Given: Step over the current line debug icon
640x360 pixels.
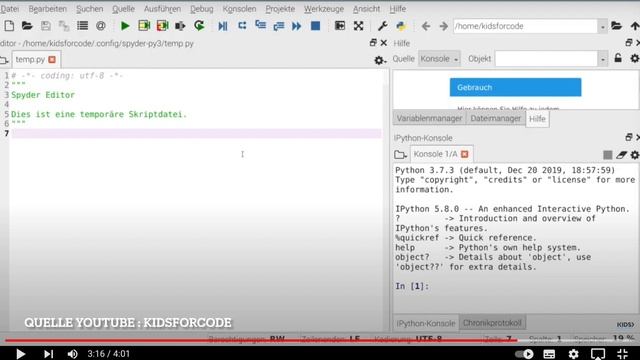Looking at the screenshot, I should [x=242, y=26].
